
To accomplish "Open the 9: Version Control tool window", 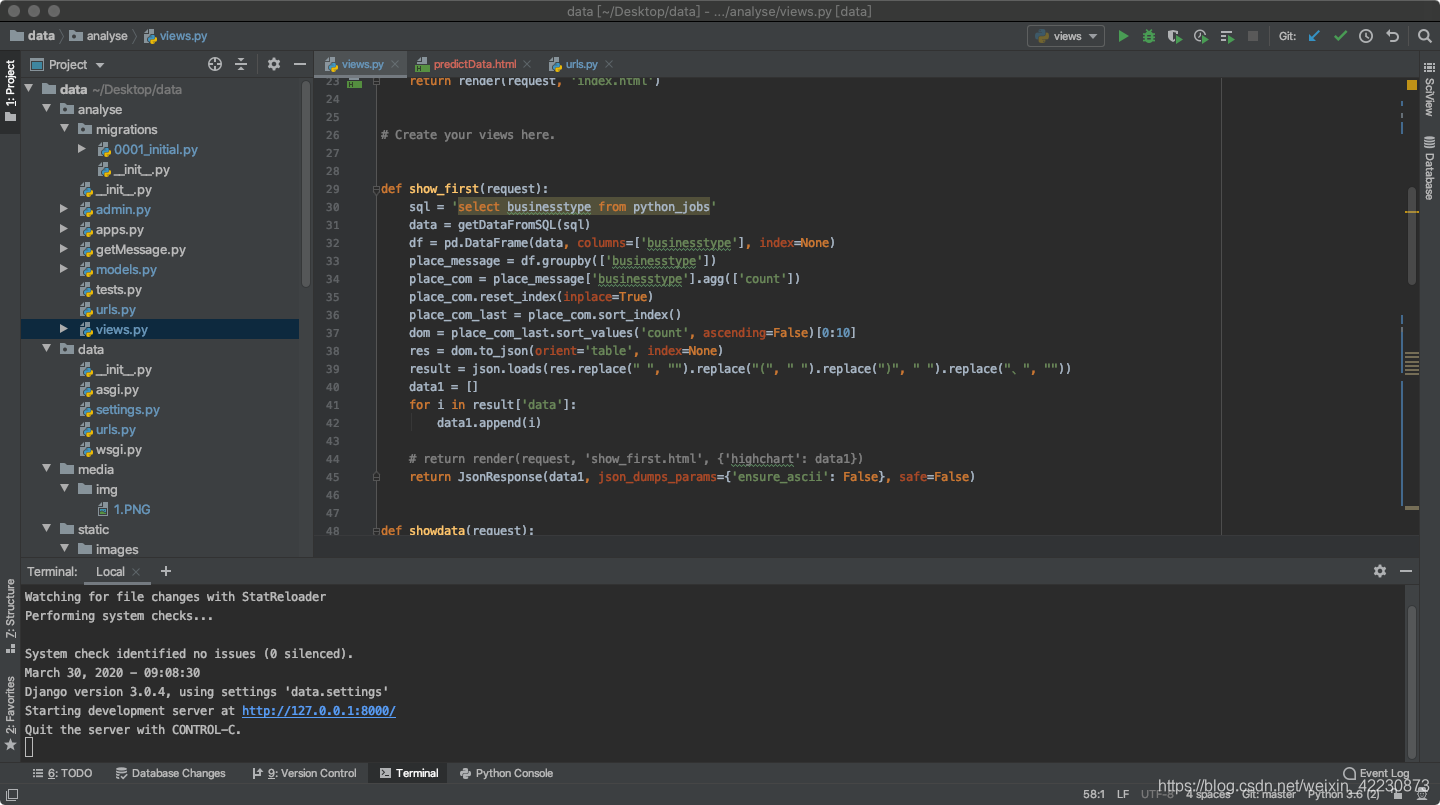I will [x=304, y=773].
